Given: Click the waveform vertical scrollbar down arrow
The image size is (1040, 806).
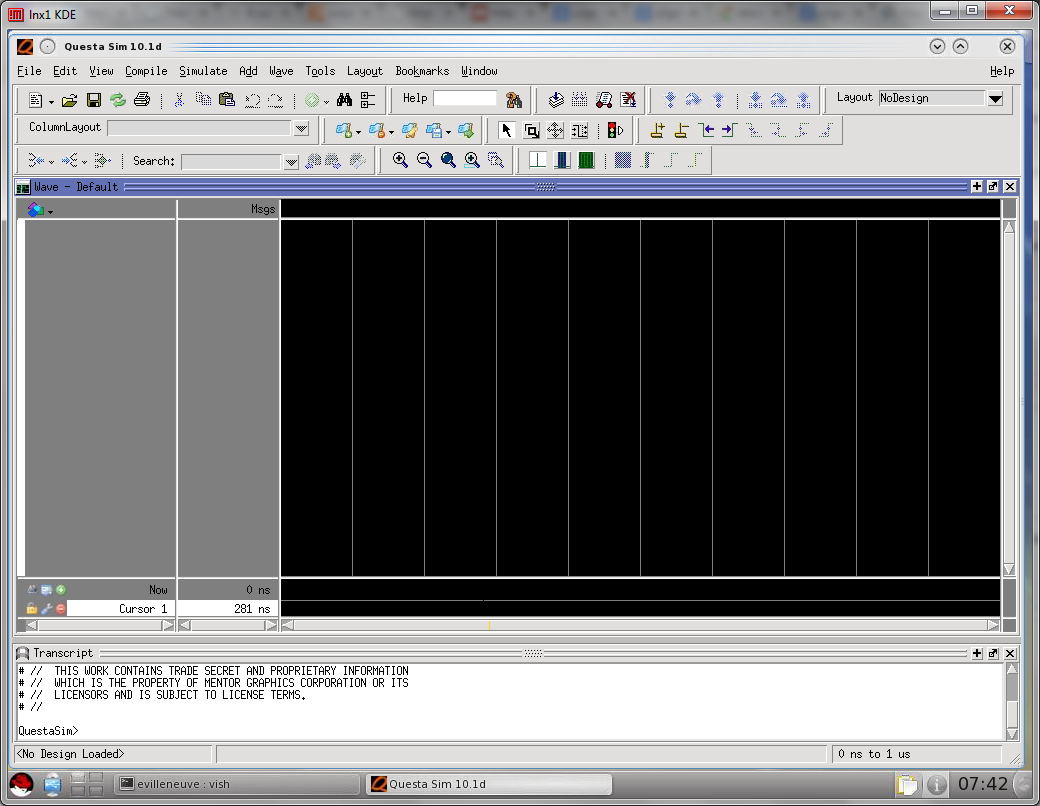Looking at the screenshot, I should (1009, 569).
